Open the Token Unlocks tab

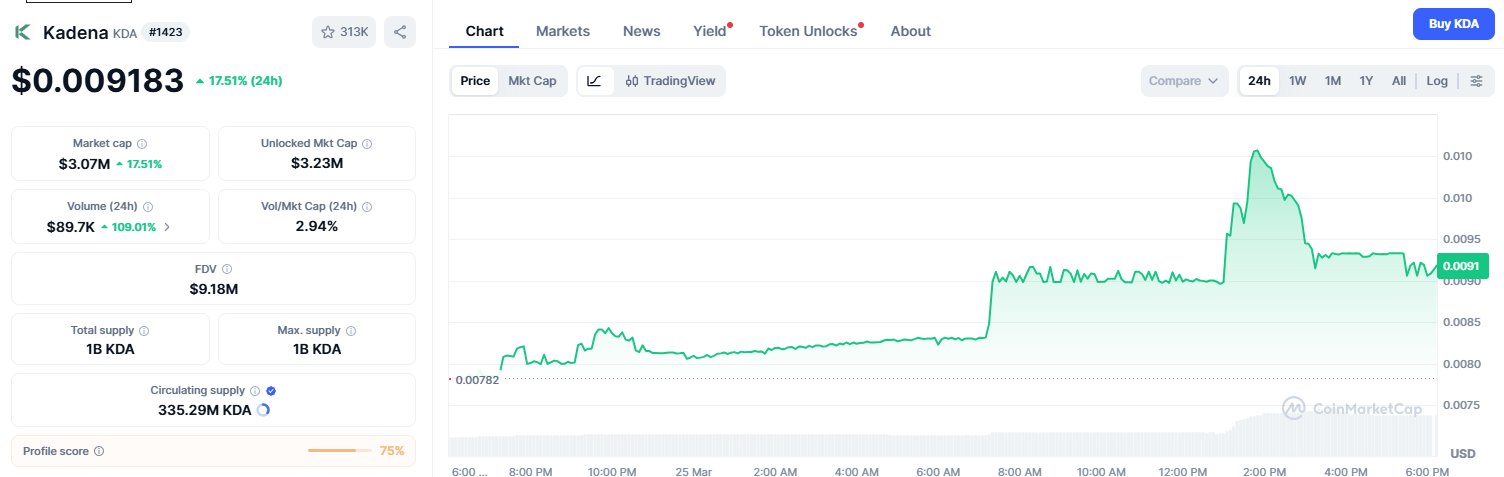(x=808, y=31)
